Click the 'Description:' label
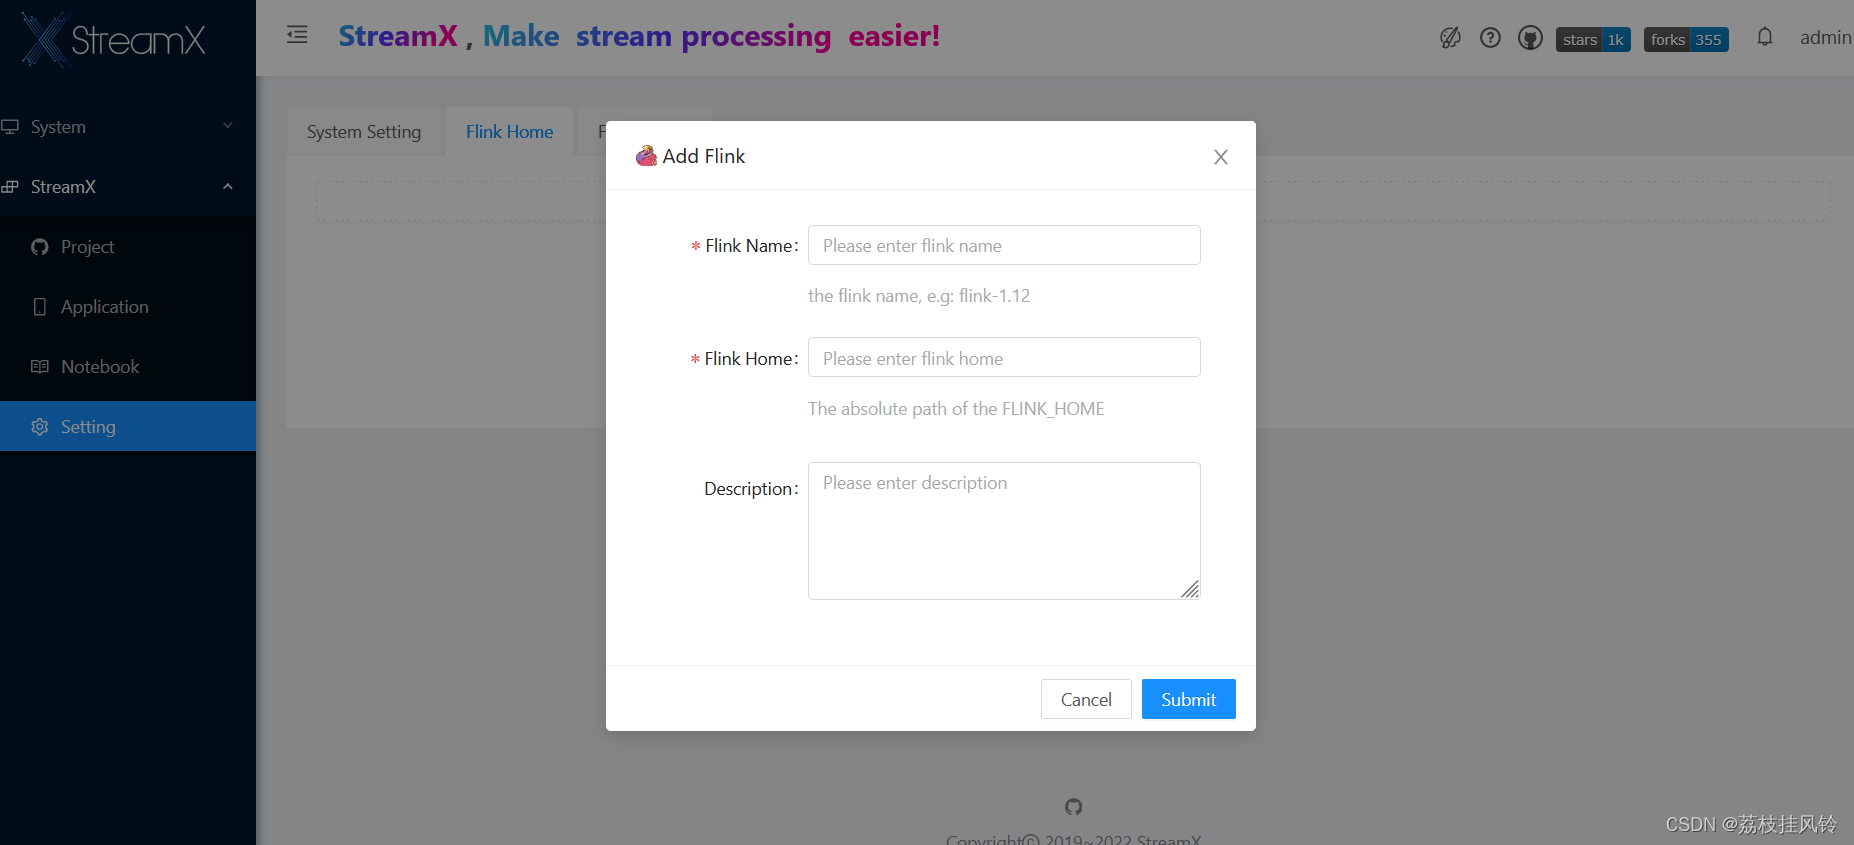 [751, 489]
